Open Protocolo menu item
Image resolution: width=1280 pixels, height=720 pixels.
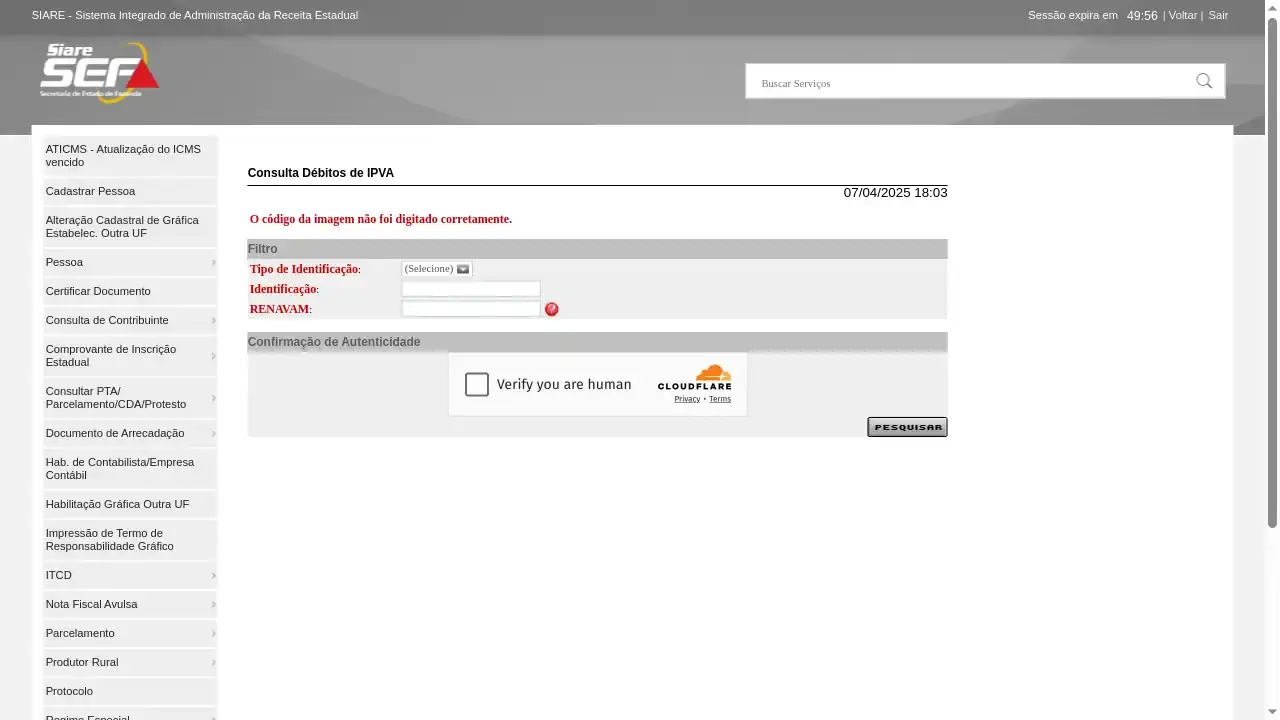69,691
